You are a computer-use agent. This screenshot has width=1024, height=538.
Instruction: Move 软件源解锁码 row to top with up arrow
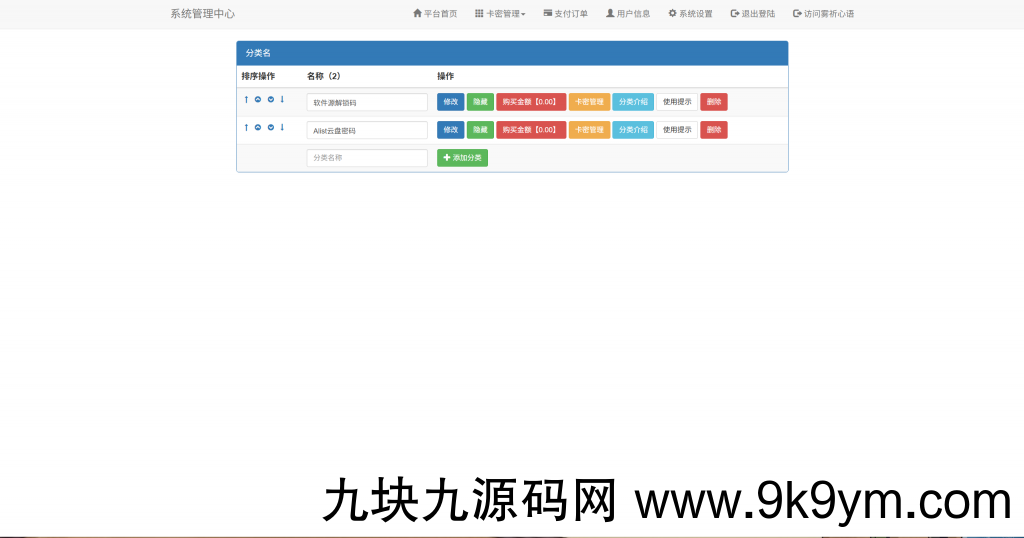246,99
